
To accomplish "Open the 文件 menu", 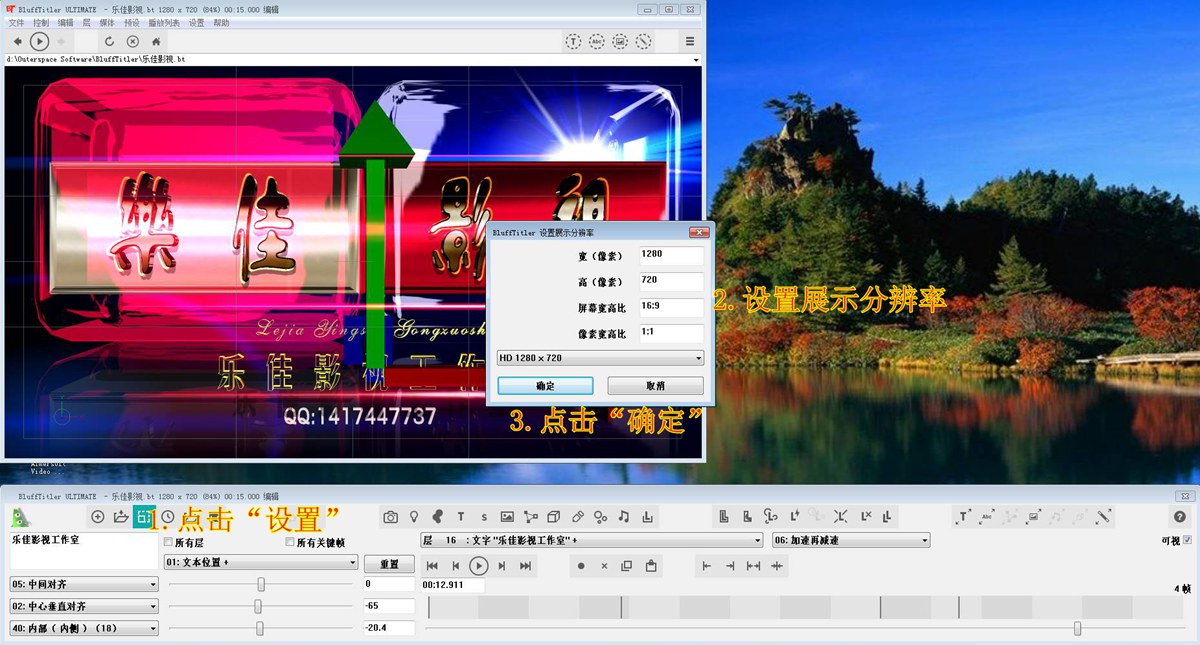I will tap(16, 22).
